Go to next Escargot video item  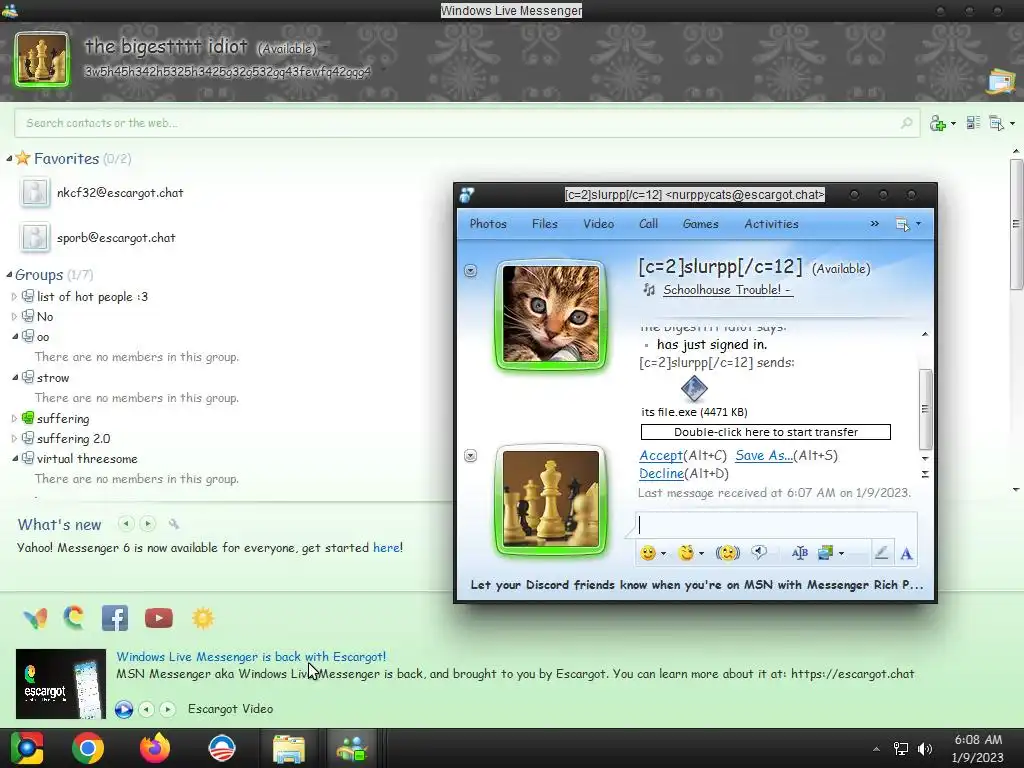click(168, 709)
